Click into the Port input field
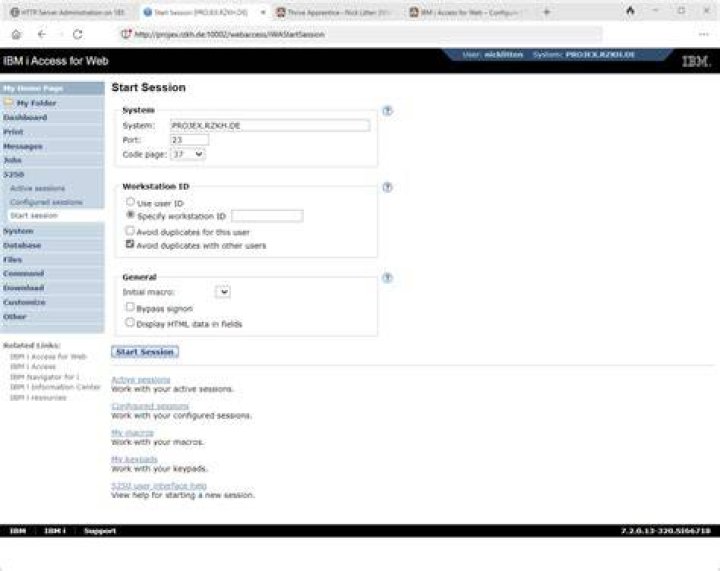 click(x=190, y=140)
